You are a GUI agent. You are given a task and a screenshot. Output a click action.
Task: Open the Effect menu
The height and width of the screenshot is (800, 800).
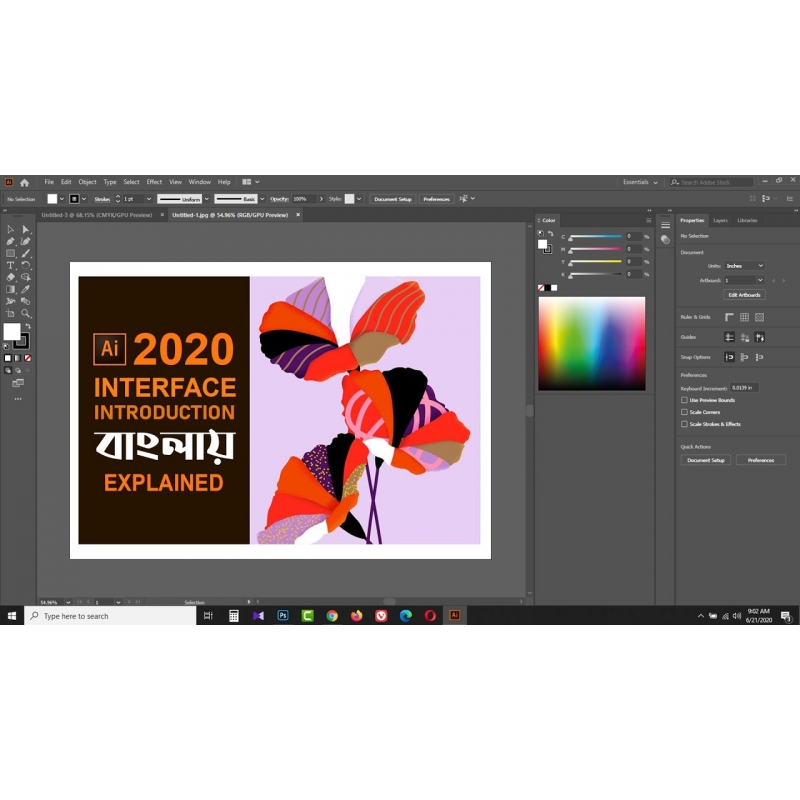click(154, 182)
